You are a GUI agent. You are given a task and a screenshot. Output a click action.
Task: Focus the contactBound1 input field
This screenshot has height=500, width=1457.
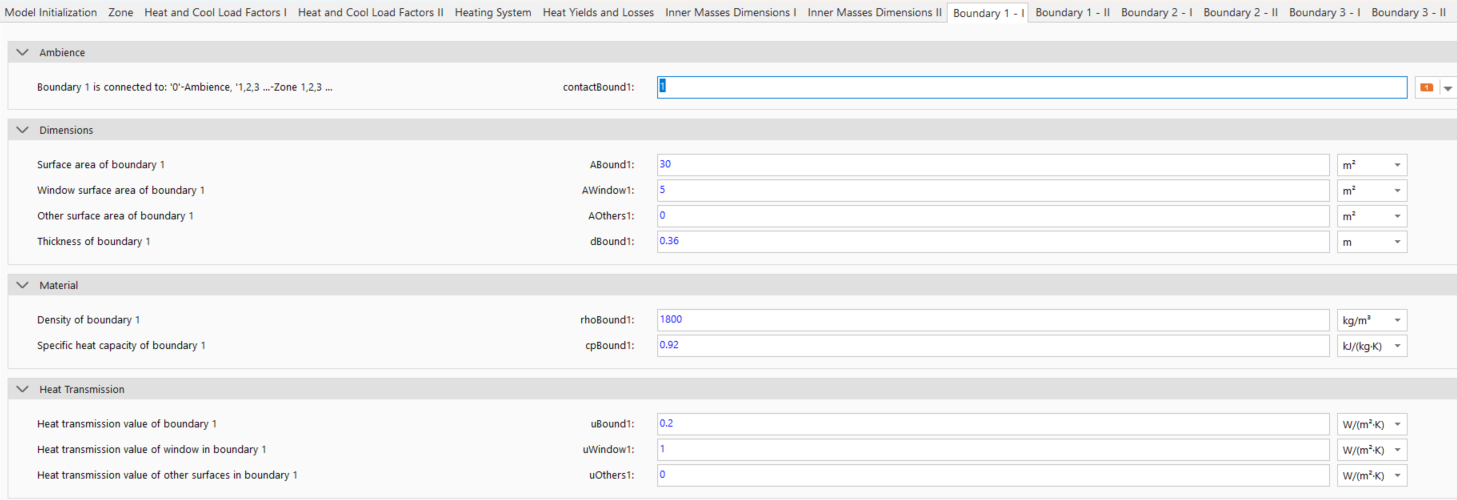1032,88
